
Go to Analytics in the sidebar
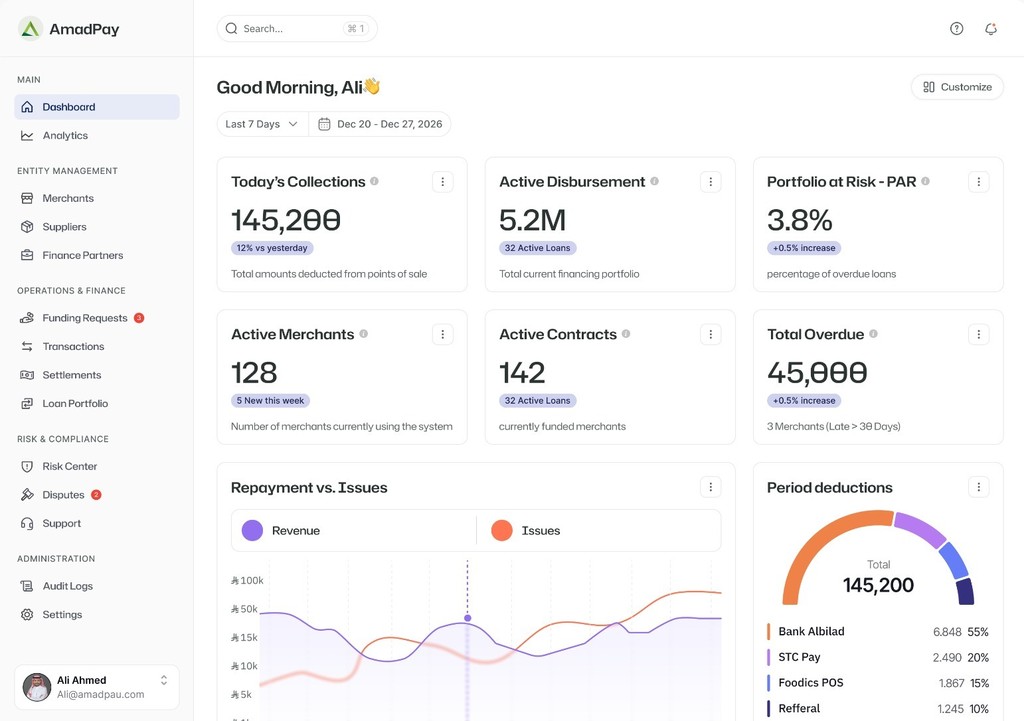tap(65, 136)
